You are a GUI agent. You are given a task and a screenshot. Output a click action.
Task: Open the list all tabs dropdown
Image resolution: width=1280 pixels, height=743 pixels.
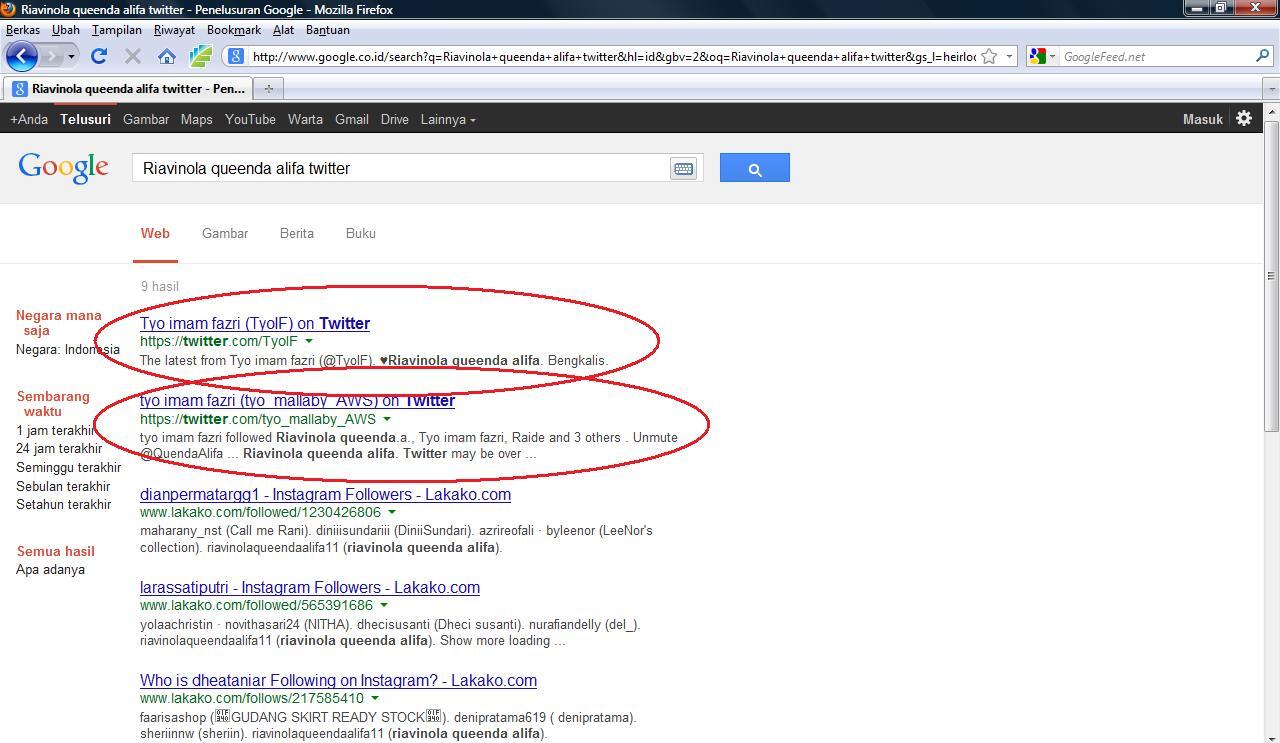tap(1271, 88)
